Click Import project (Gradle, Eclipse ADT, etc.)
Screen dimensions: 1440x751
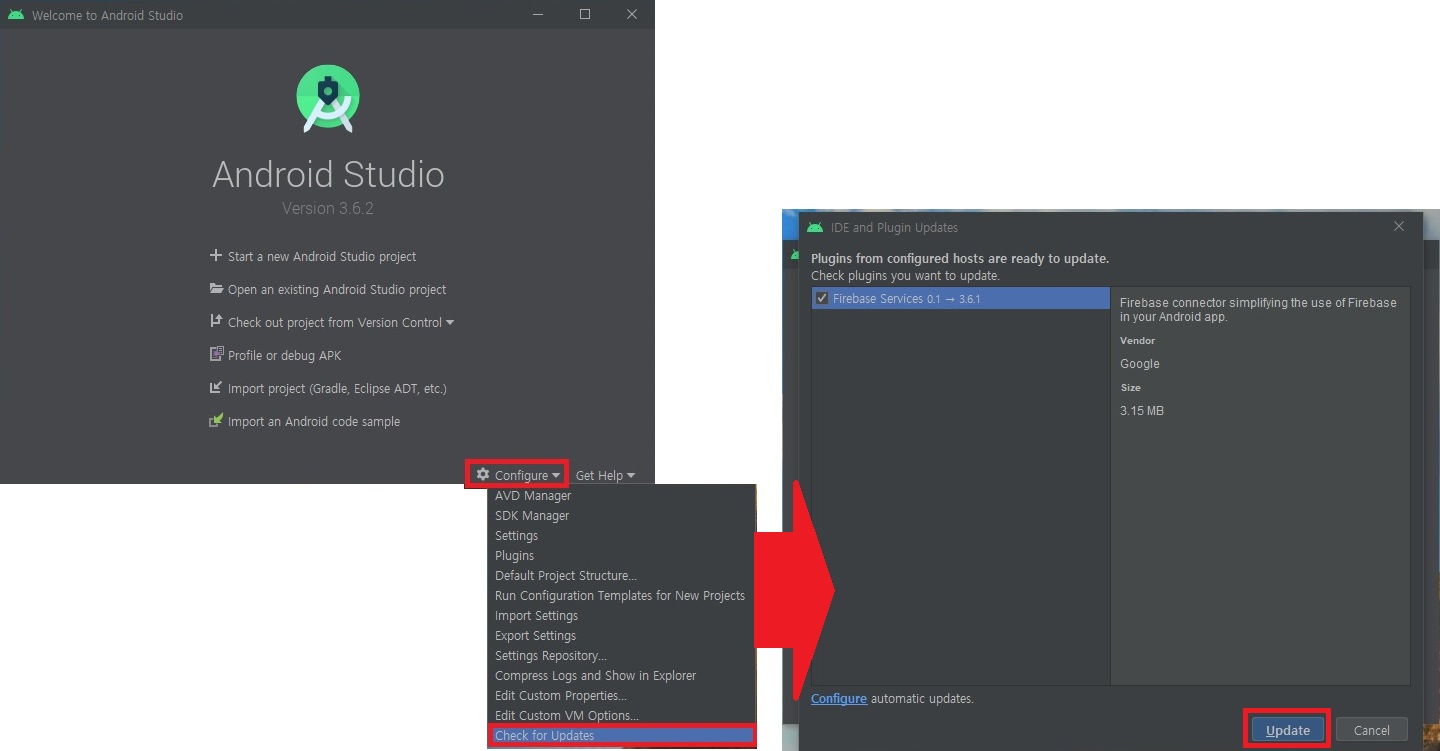337,388
